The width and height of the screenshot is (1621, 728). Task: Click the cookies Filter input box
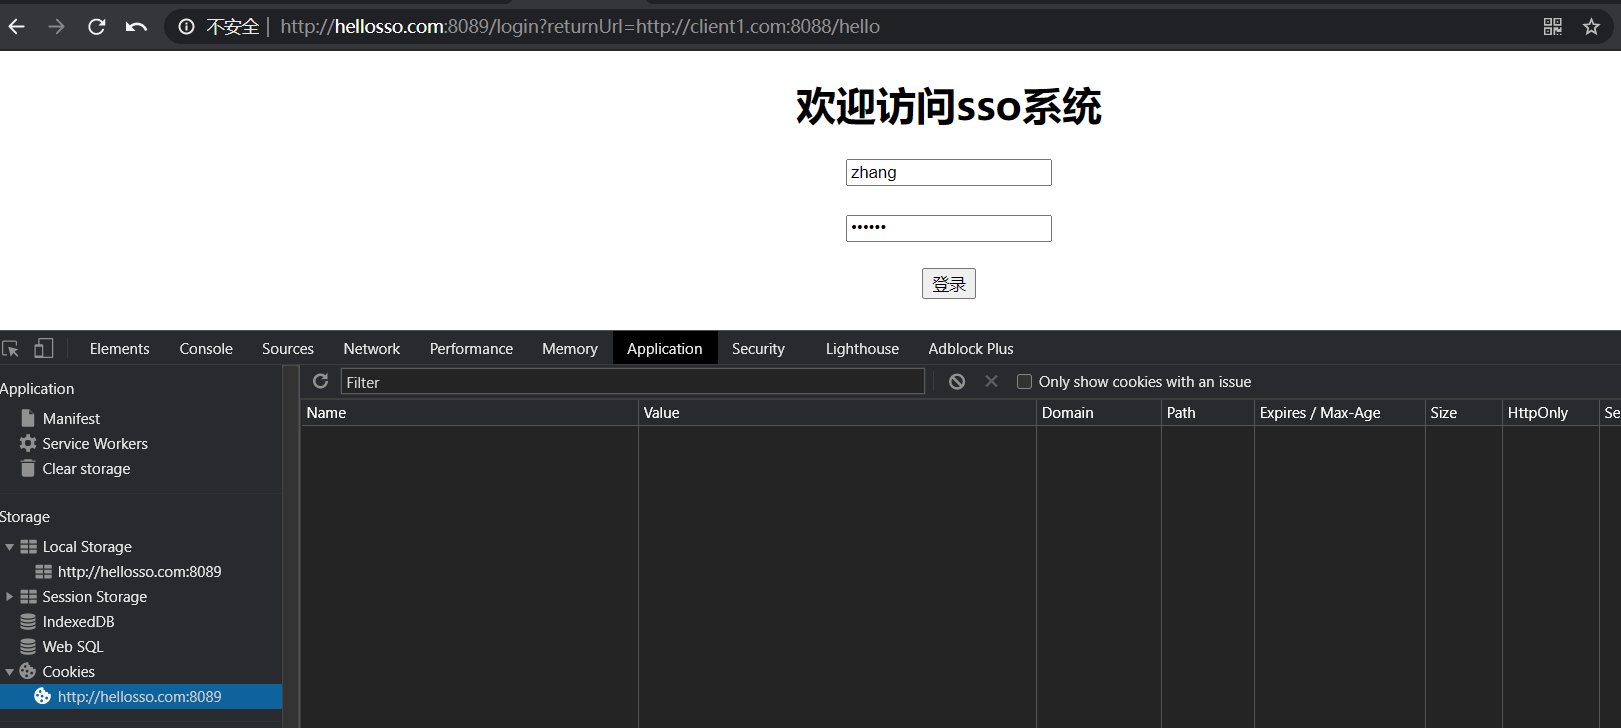633,382
